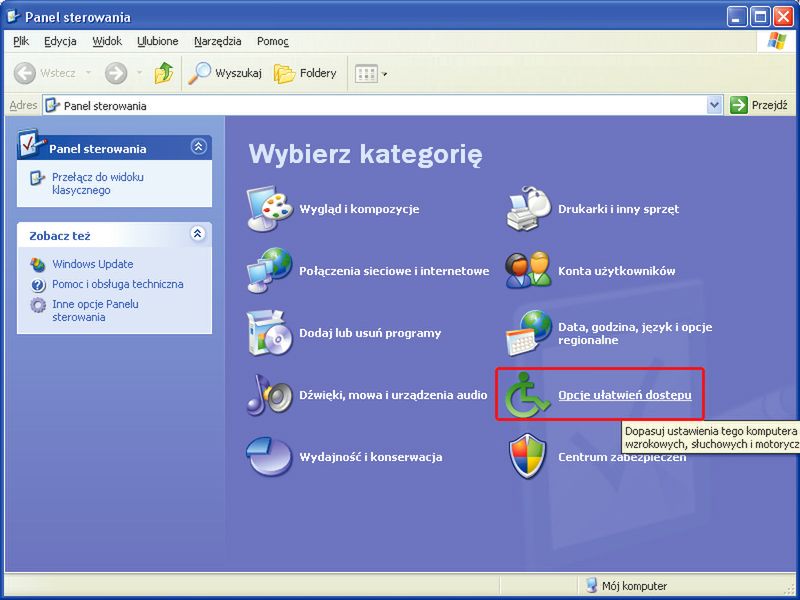Open the Views button dropdown arrow
Viewport: 800px width, 600px height.
coord(385,74)
